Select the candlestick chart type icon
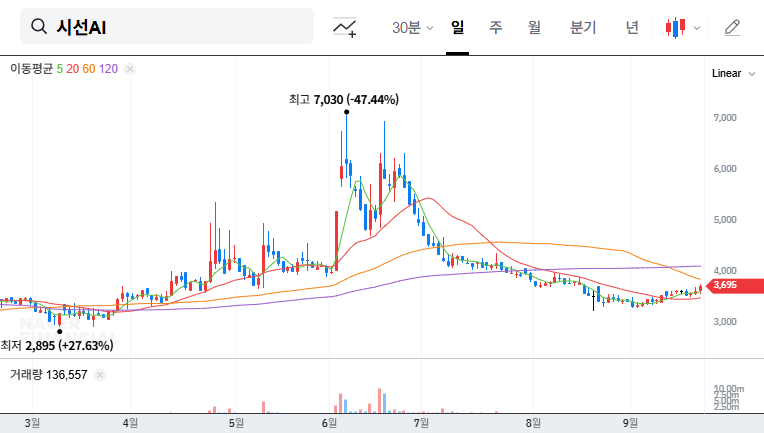Image resolution: width=764 pixels, height=433 pixels. [675, 27]
